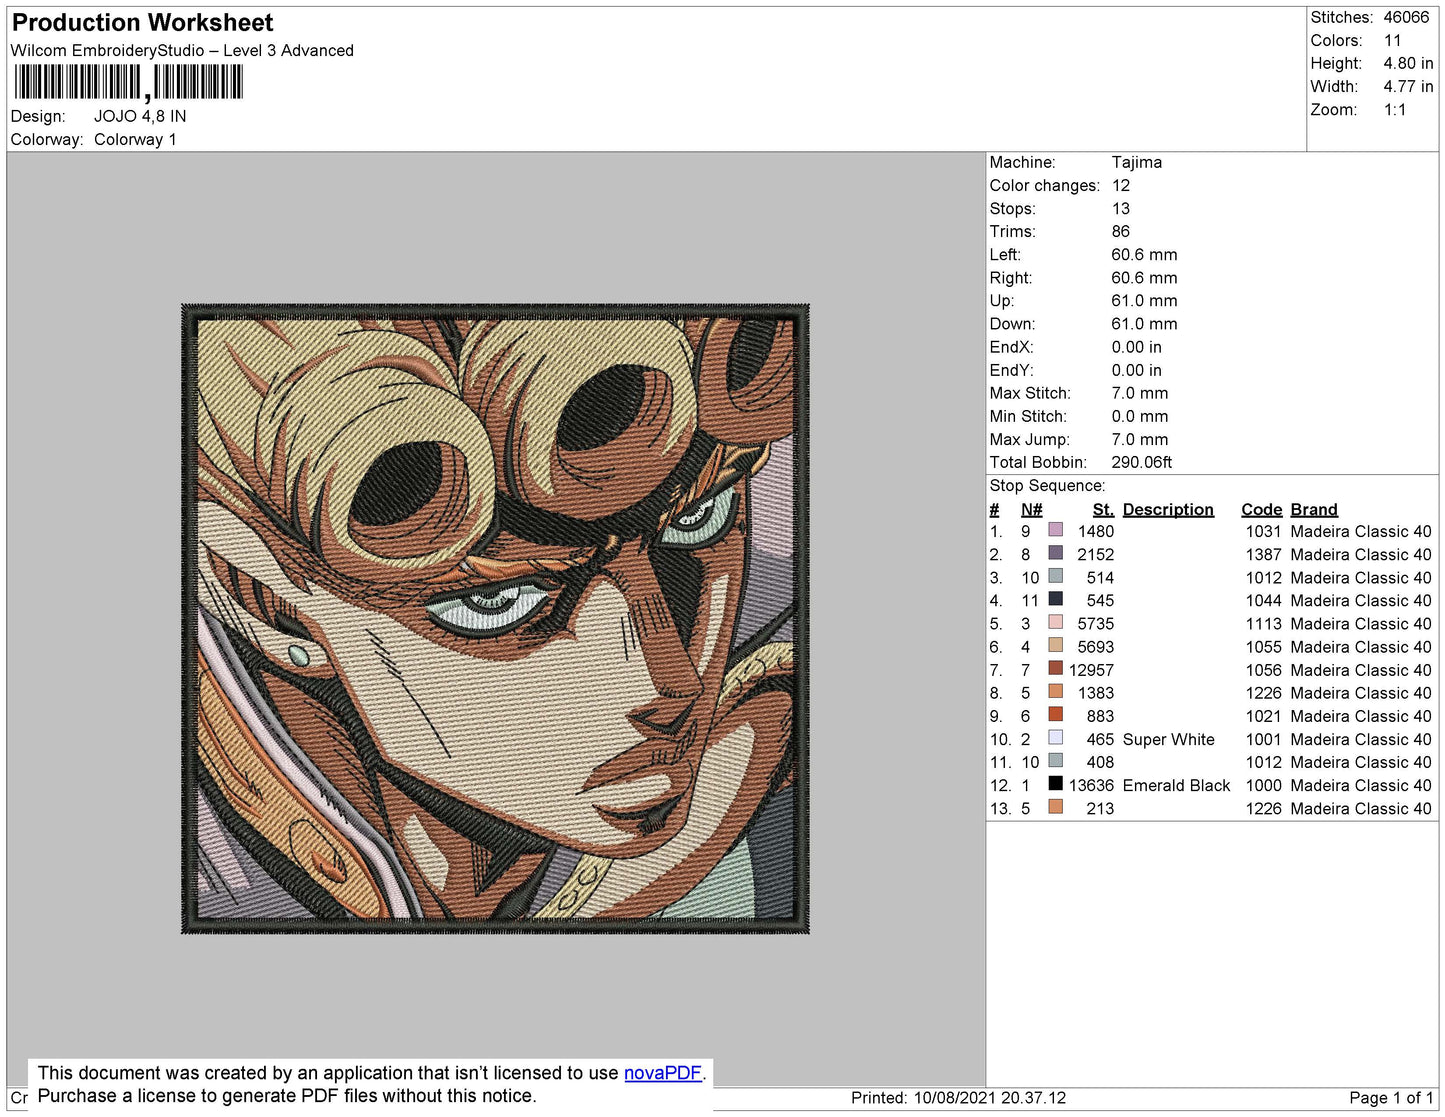Select orange swatch in stop row 13
This screenshot has height=1117, width=1445.
pyautogui.click(x=1055, y=807)
